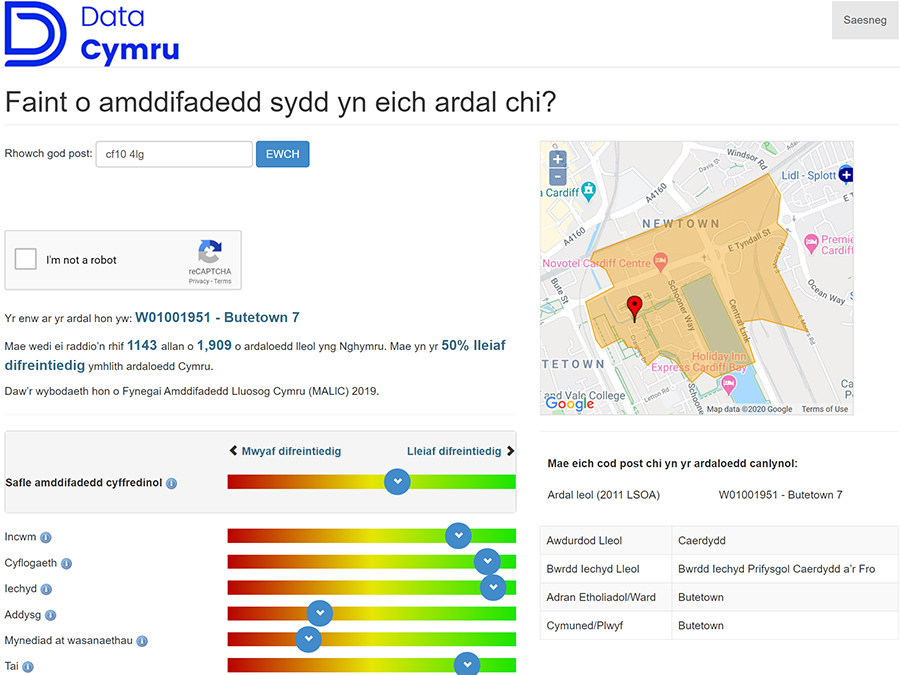Click the Data Cymru logo
Image resolution: width=900 pixels, height=675 pixels.
coord(92,34)
